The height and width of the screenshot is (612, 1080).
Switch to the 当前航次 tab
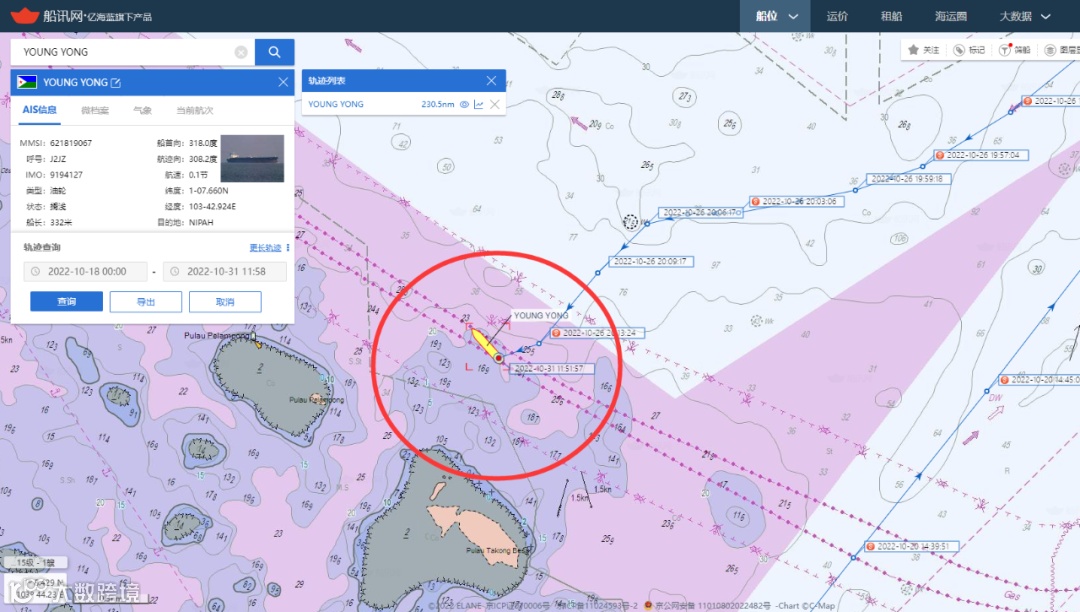click(x=195, y=110)
